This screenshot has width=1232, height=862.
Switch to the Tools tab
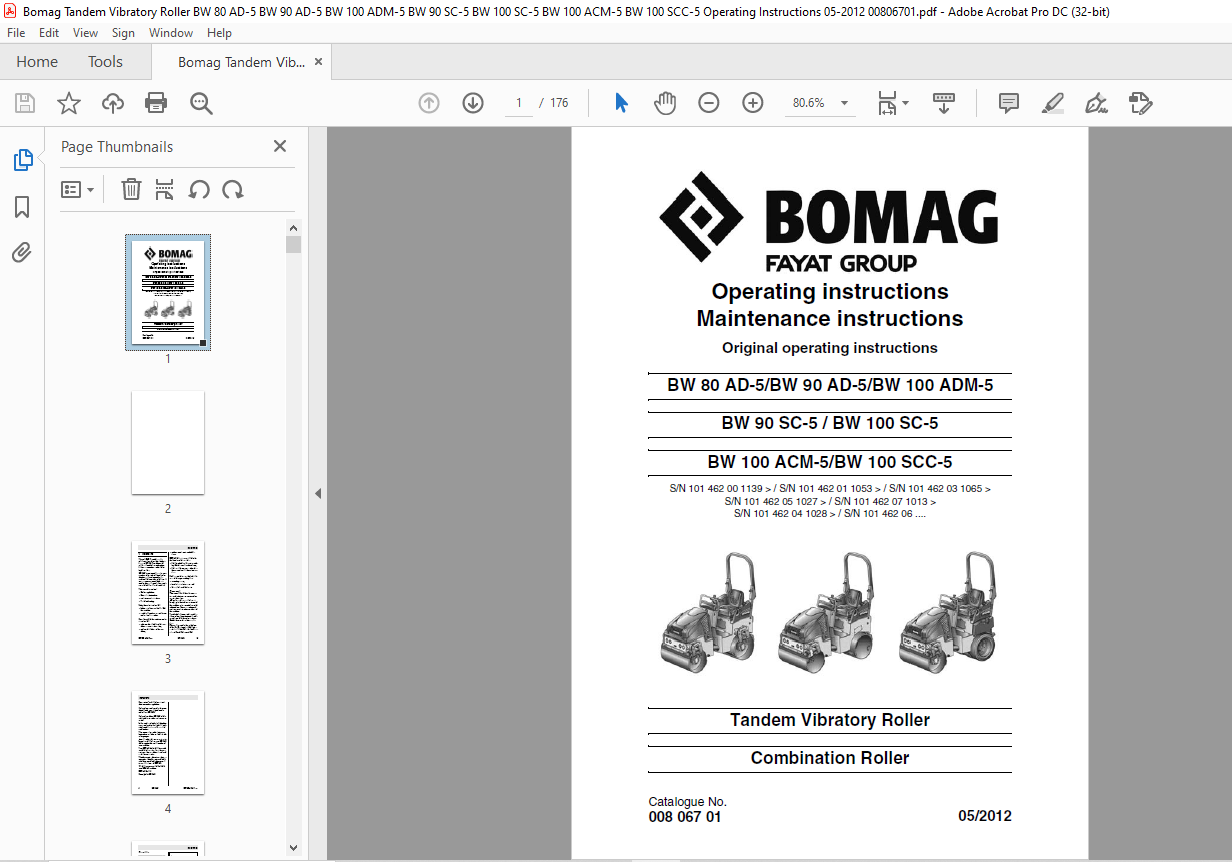point(105,62)
